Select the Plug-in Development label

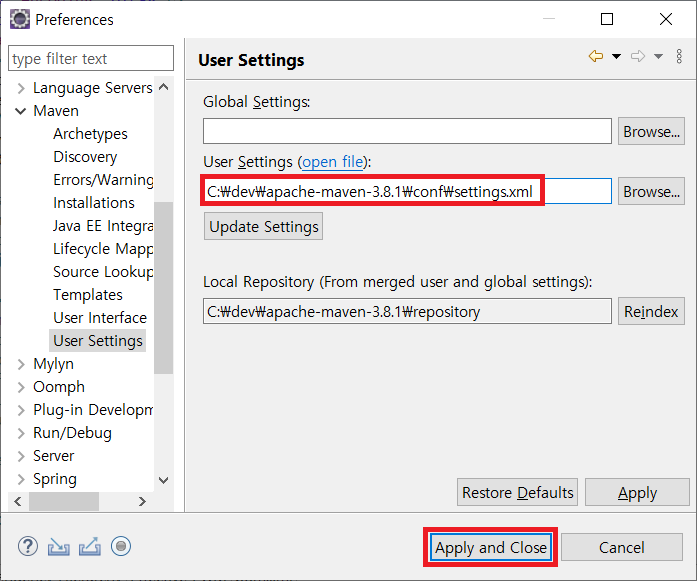pos(93,410)
